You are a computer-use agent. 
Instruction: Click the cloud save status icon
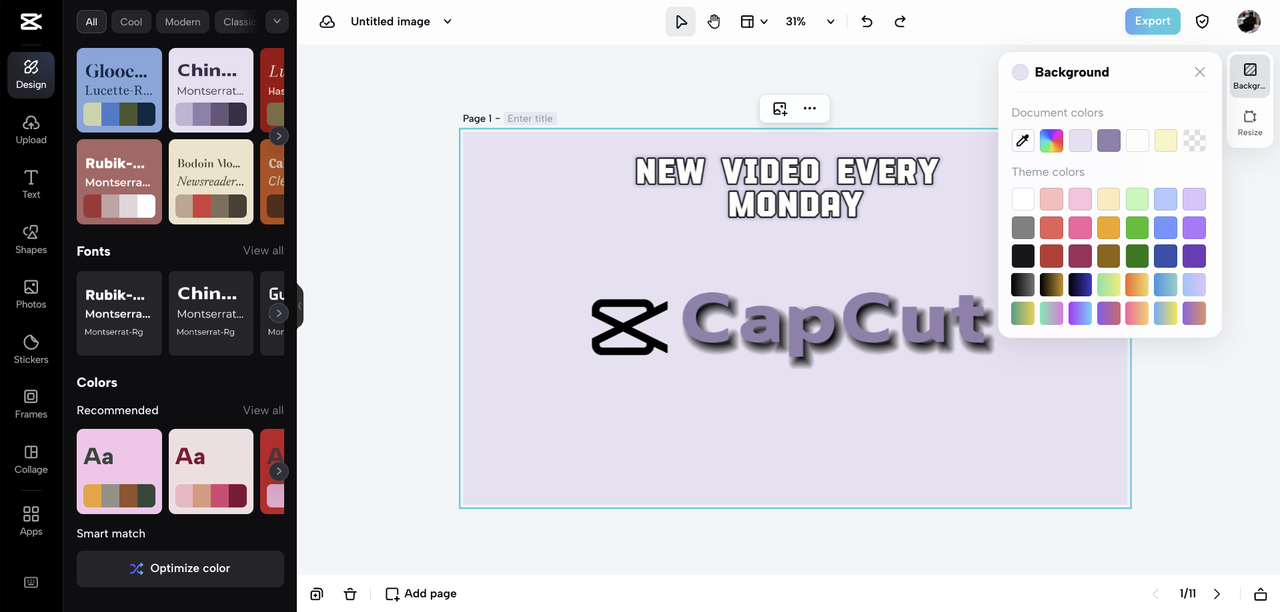pos(327,22)
